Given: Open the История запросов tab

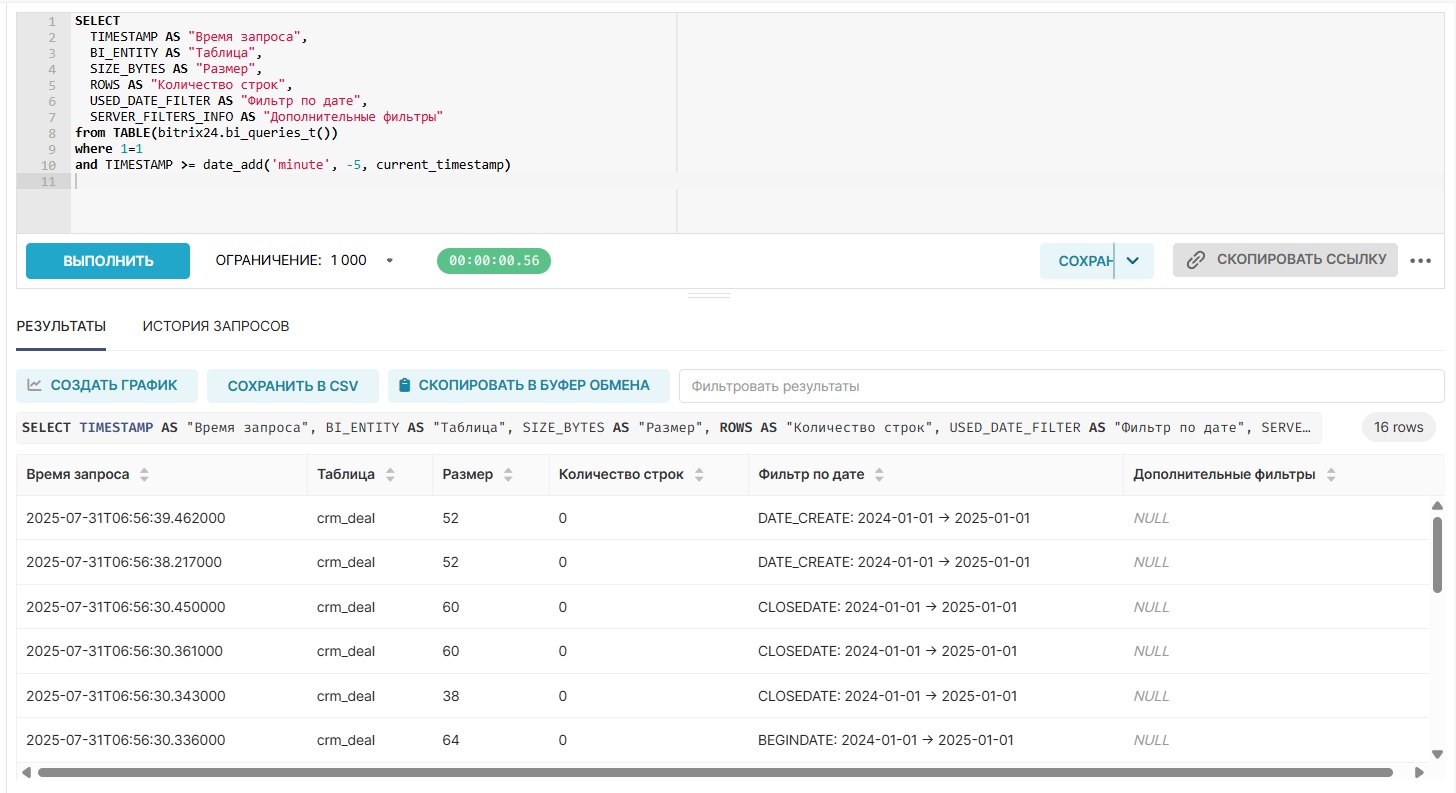Looking at the screenshot, I should click(216, 326).
